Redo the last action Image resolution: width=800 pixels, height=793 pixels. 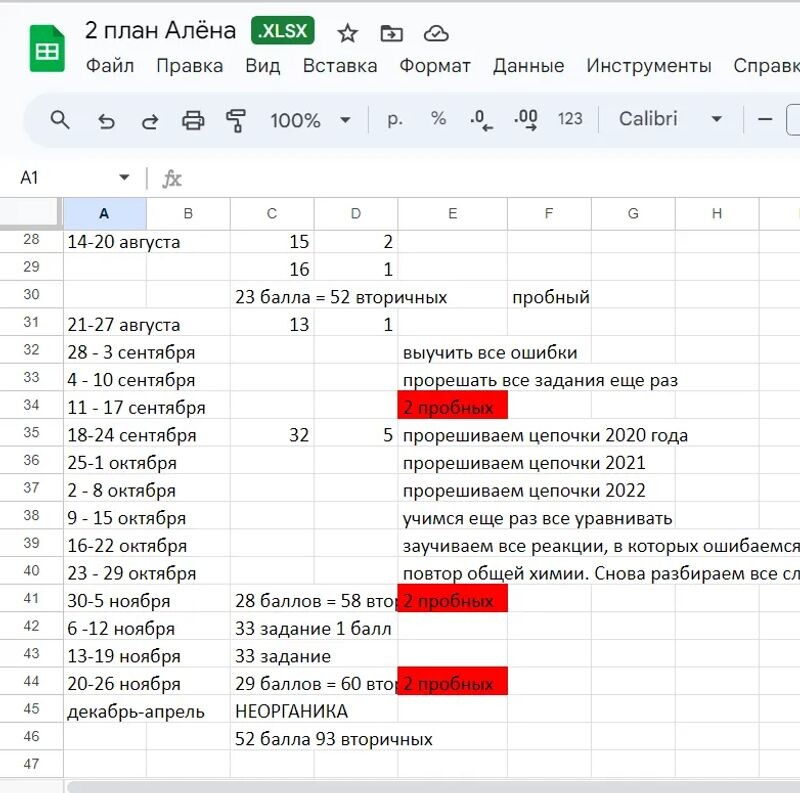(x=150, y=120)
